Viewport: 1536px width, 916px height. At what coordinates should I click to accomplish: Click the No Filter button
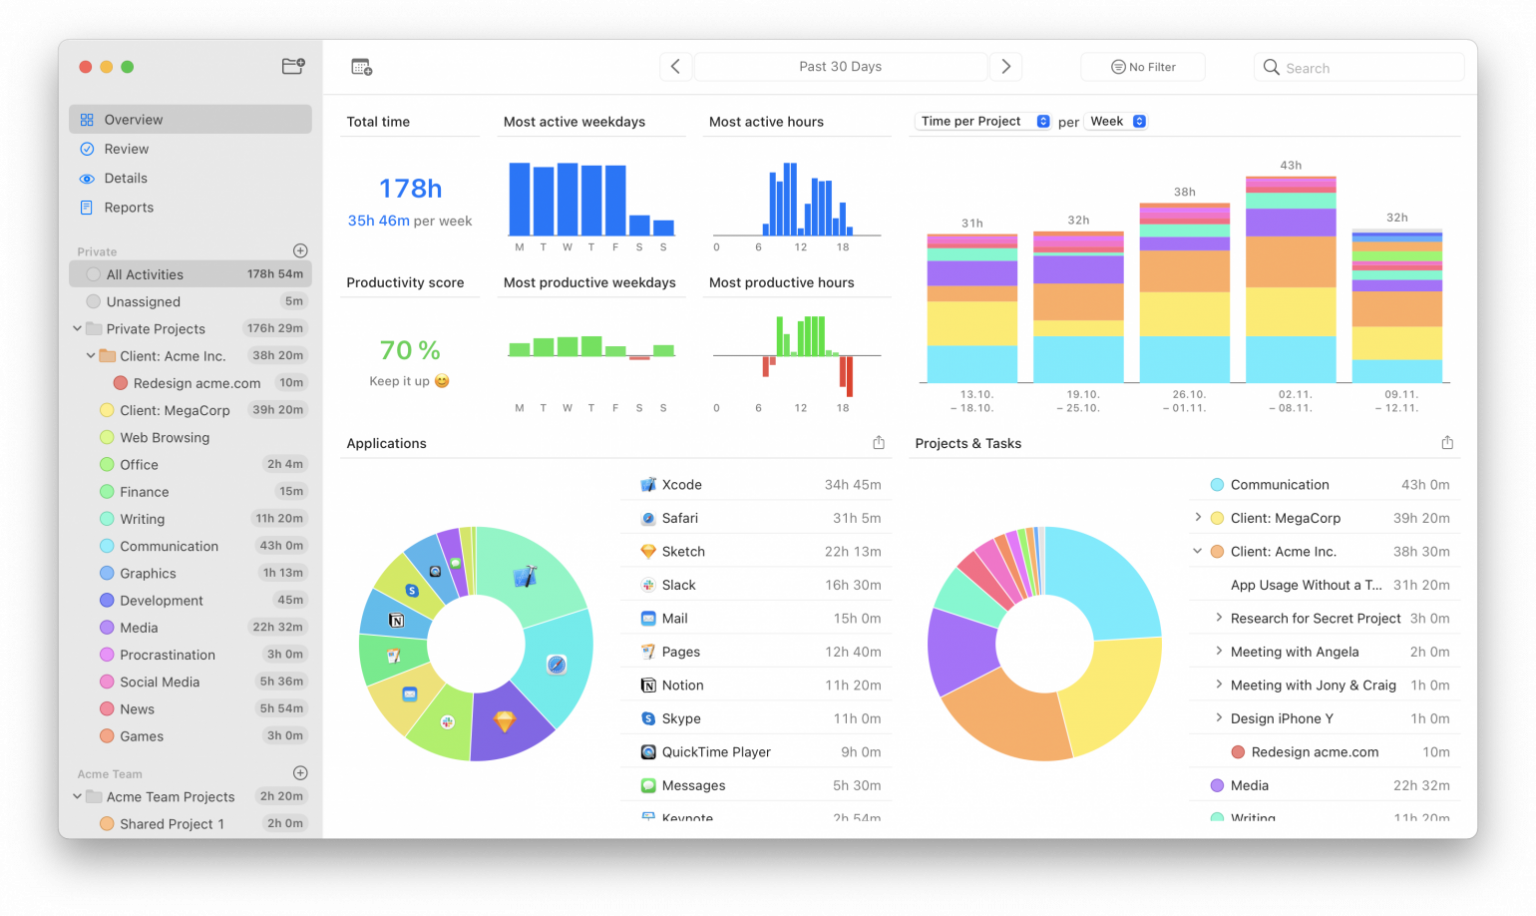tap(1142, 66)
